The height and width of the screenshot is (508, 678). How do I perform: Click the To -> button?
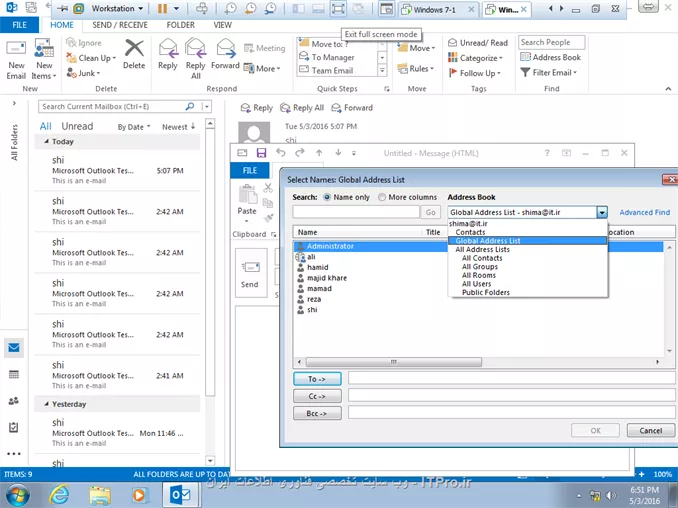317,379
